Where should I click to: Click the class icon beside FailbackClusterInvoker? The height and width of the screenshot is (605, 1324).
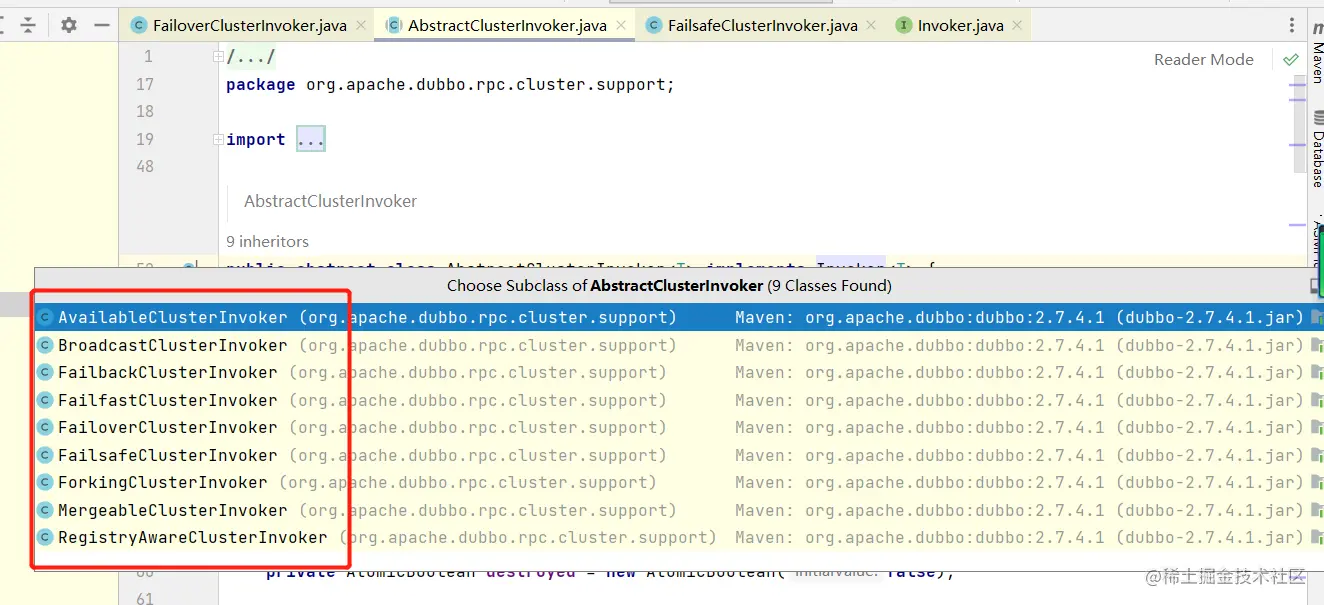(x=45, y=372)
